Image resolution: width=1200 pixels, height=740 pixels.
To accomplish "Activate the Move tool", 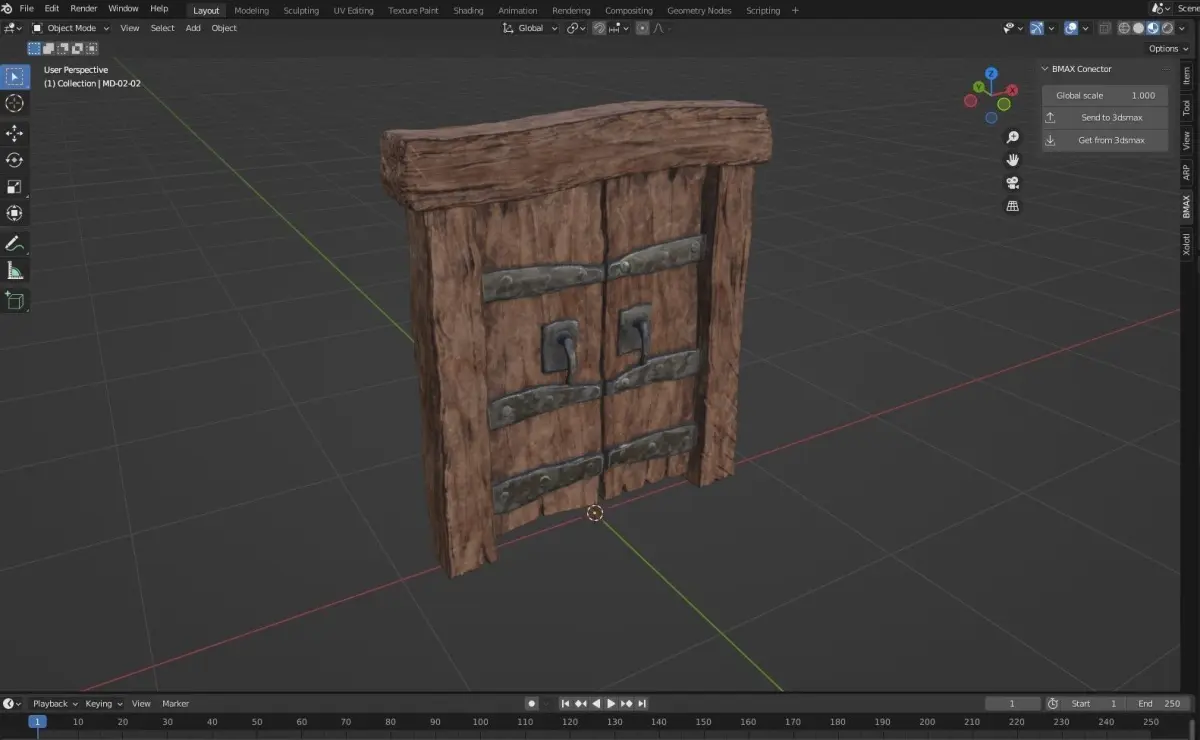I will 15,133.
